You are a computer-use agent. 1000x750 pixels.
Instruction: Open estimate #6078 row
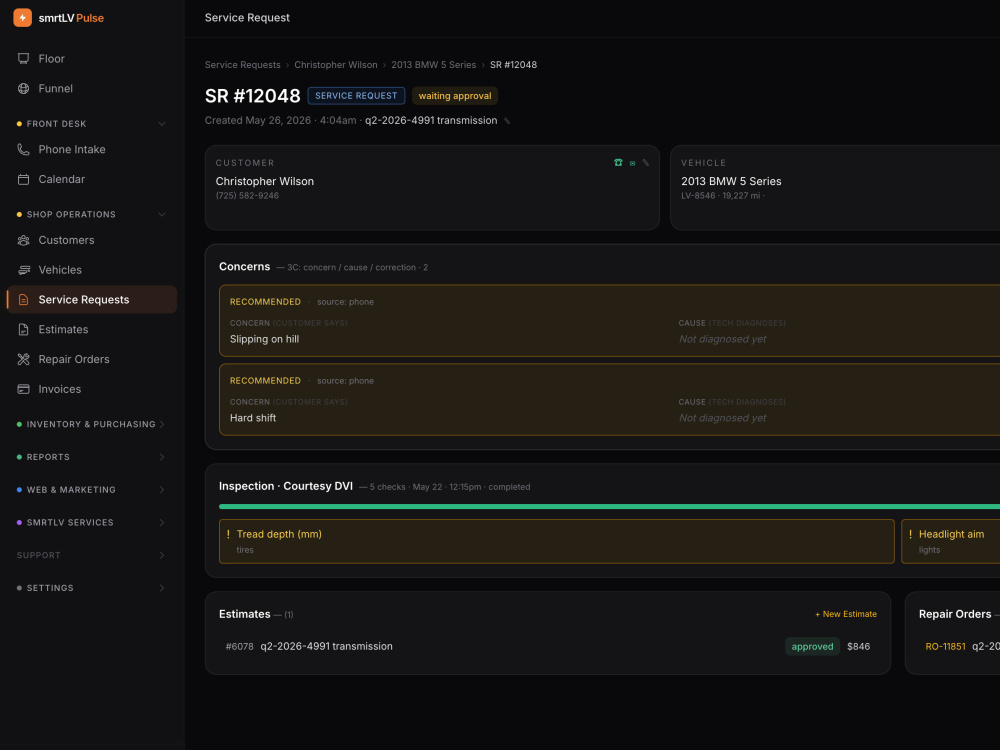(x=548, y=647)
